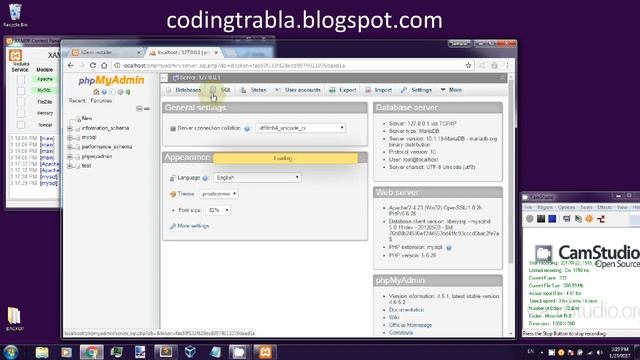The image size is (640, 360).
Task: Open the Settings tab in phpMyAdmin
Action: click(416, 90)
